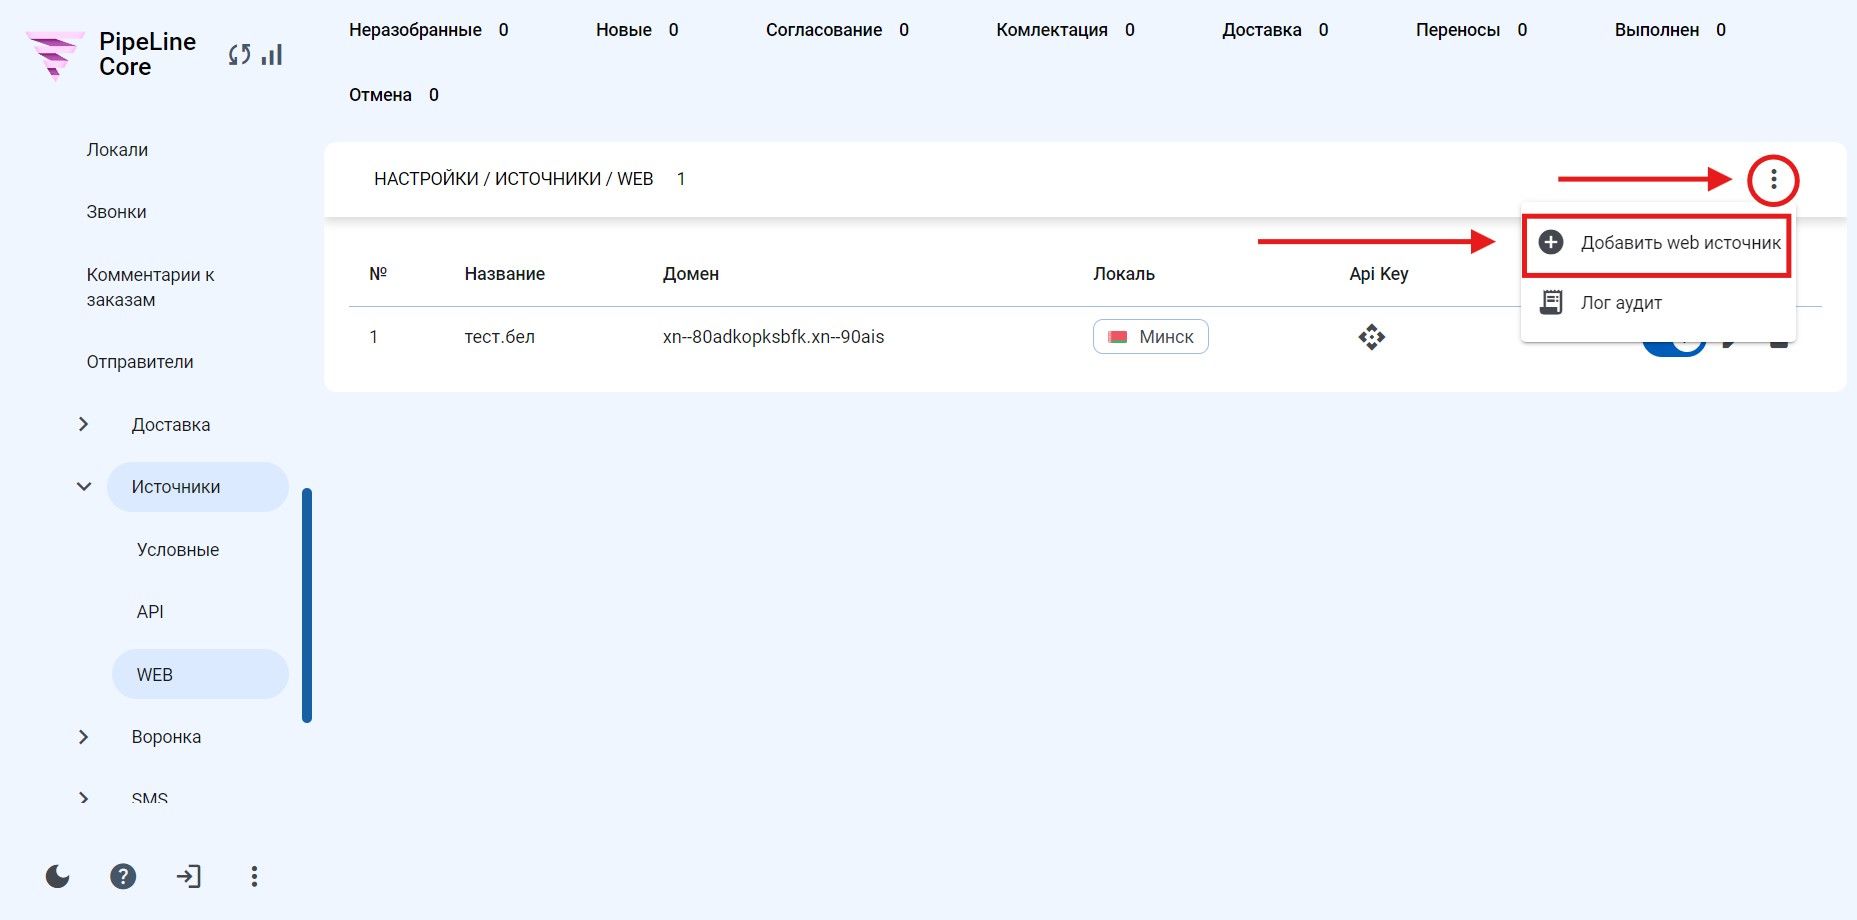The image size is (1857, 920).
Task: Click the № column header
Action: (378, 274)
